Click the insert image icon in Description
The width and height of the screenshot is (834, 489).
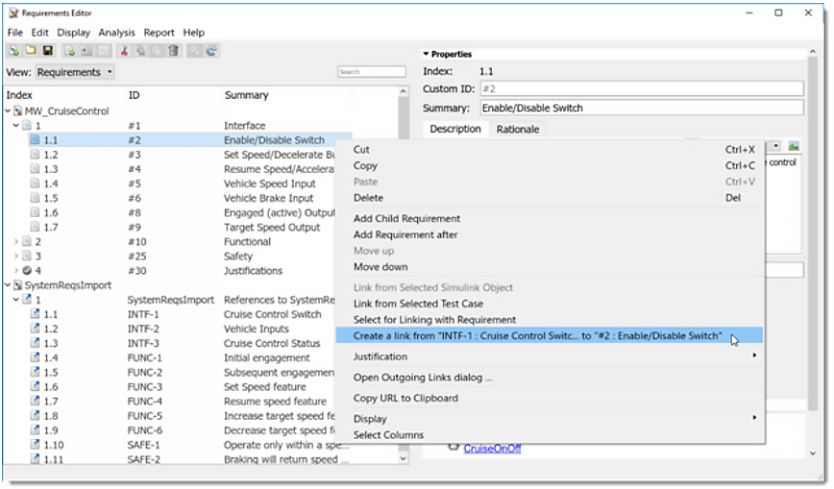tap(793, 147)
